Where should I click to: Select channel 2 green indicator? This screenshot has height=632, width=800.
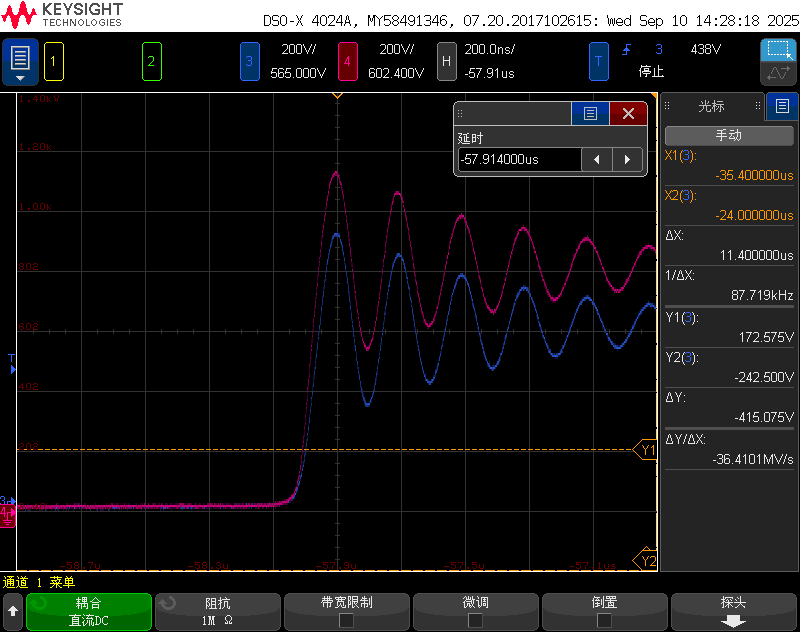click(151, 62)
